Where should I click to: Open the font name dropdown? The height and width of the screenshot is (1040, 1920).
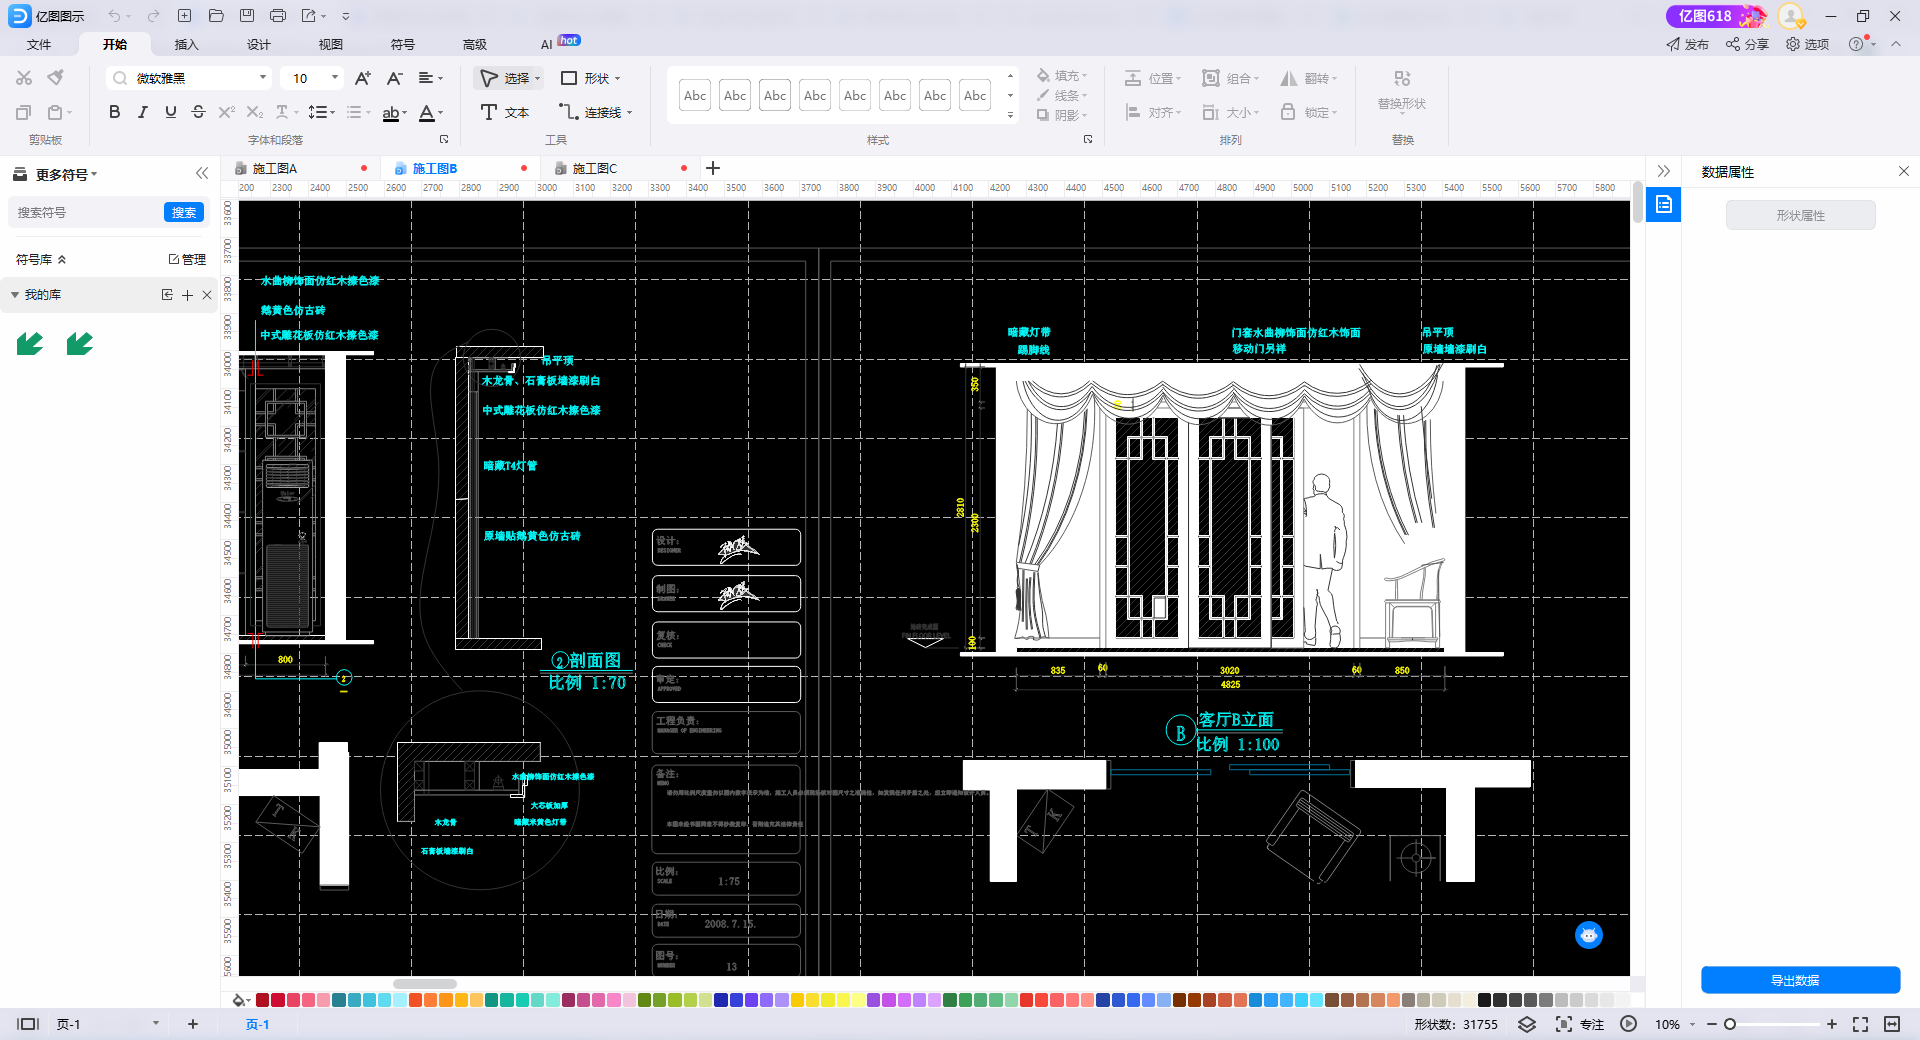coord(263,78)
